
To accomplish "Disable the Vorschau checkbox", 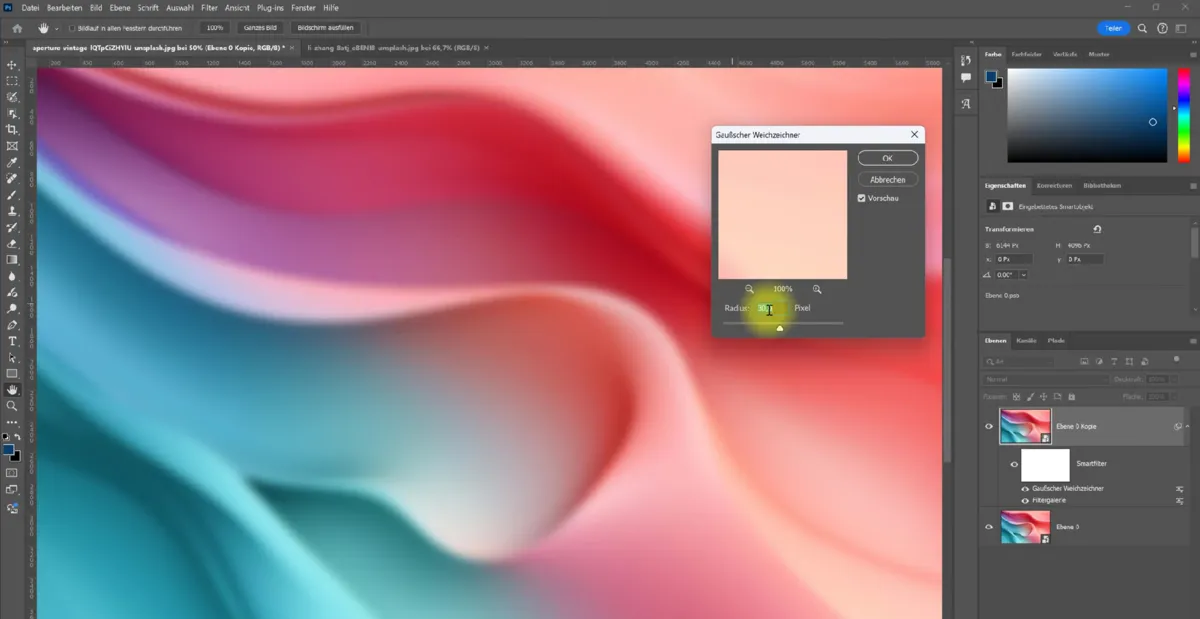I will click(x=861, y=197).
